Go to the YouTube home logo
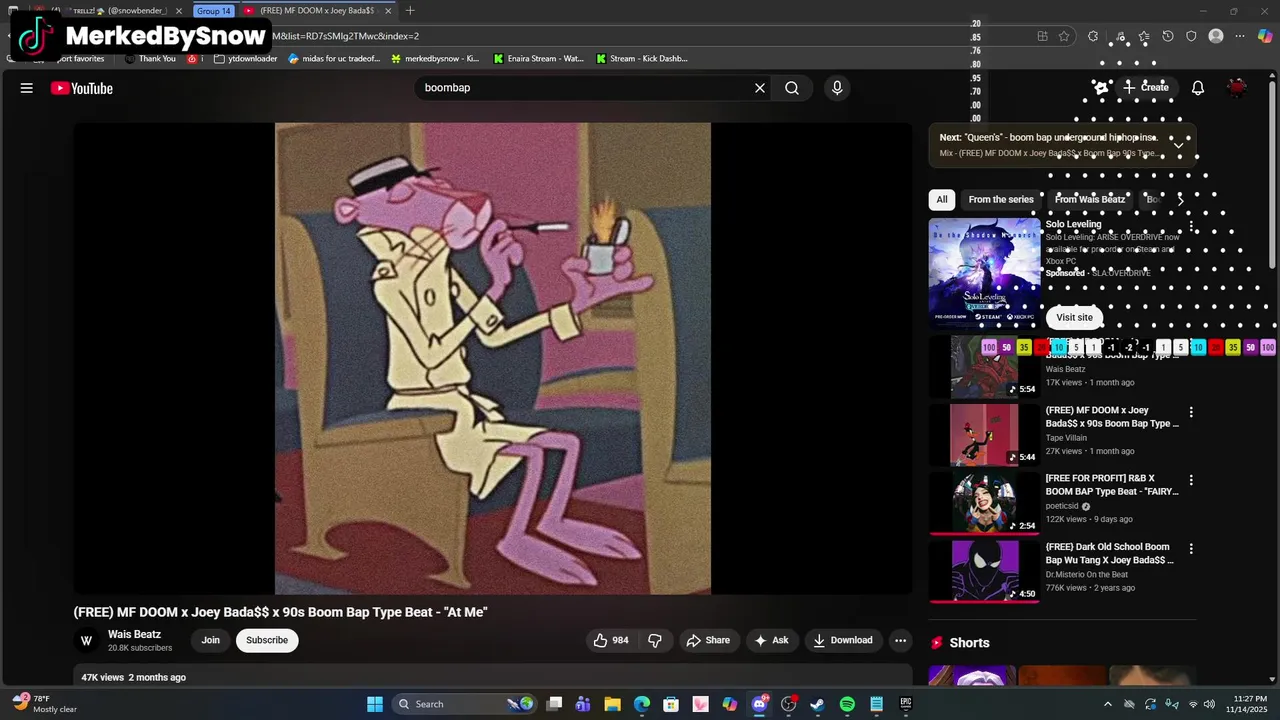Viewport: 1280px width, 720px height. click(x=82, y=88)
